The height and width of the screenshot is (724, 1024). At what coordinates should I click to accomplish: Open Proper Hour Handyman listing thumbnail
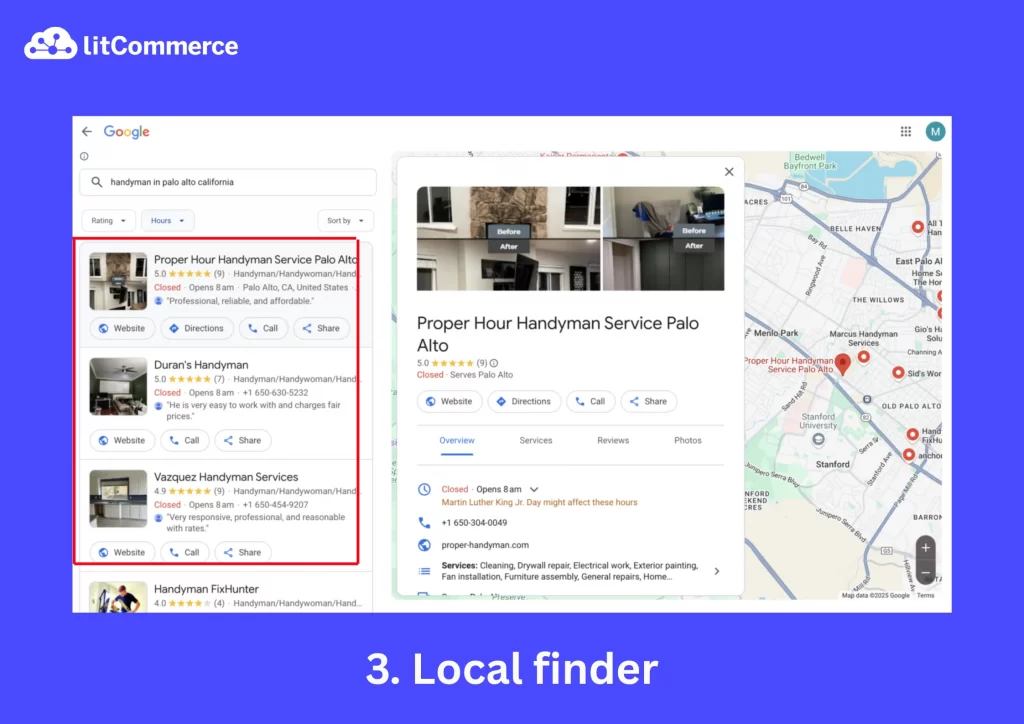point(118,281)
